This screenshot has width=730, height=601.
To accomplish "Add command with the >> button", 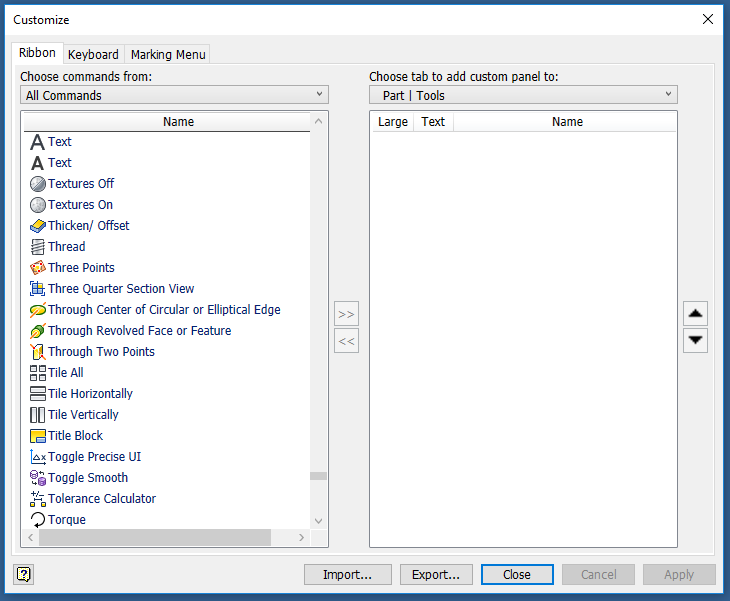I will pos(346,314).
